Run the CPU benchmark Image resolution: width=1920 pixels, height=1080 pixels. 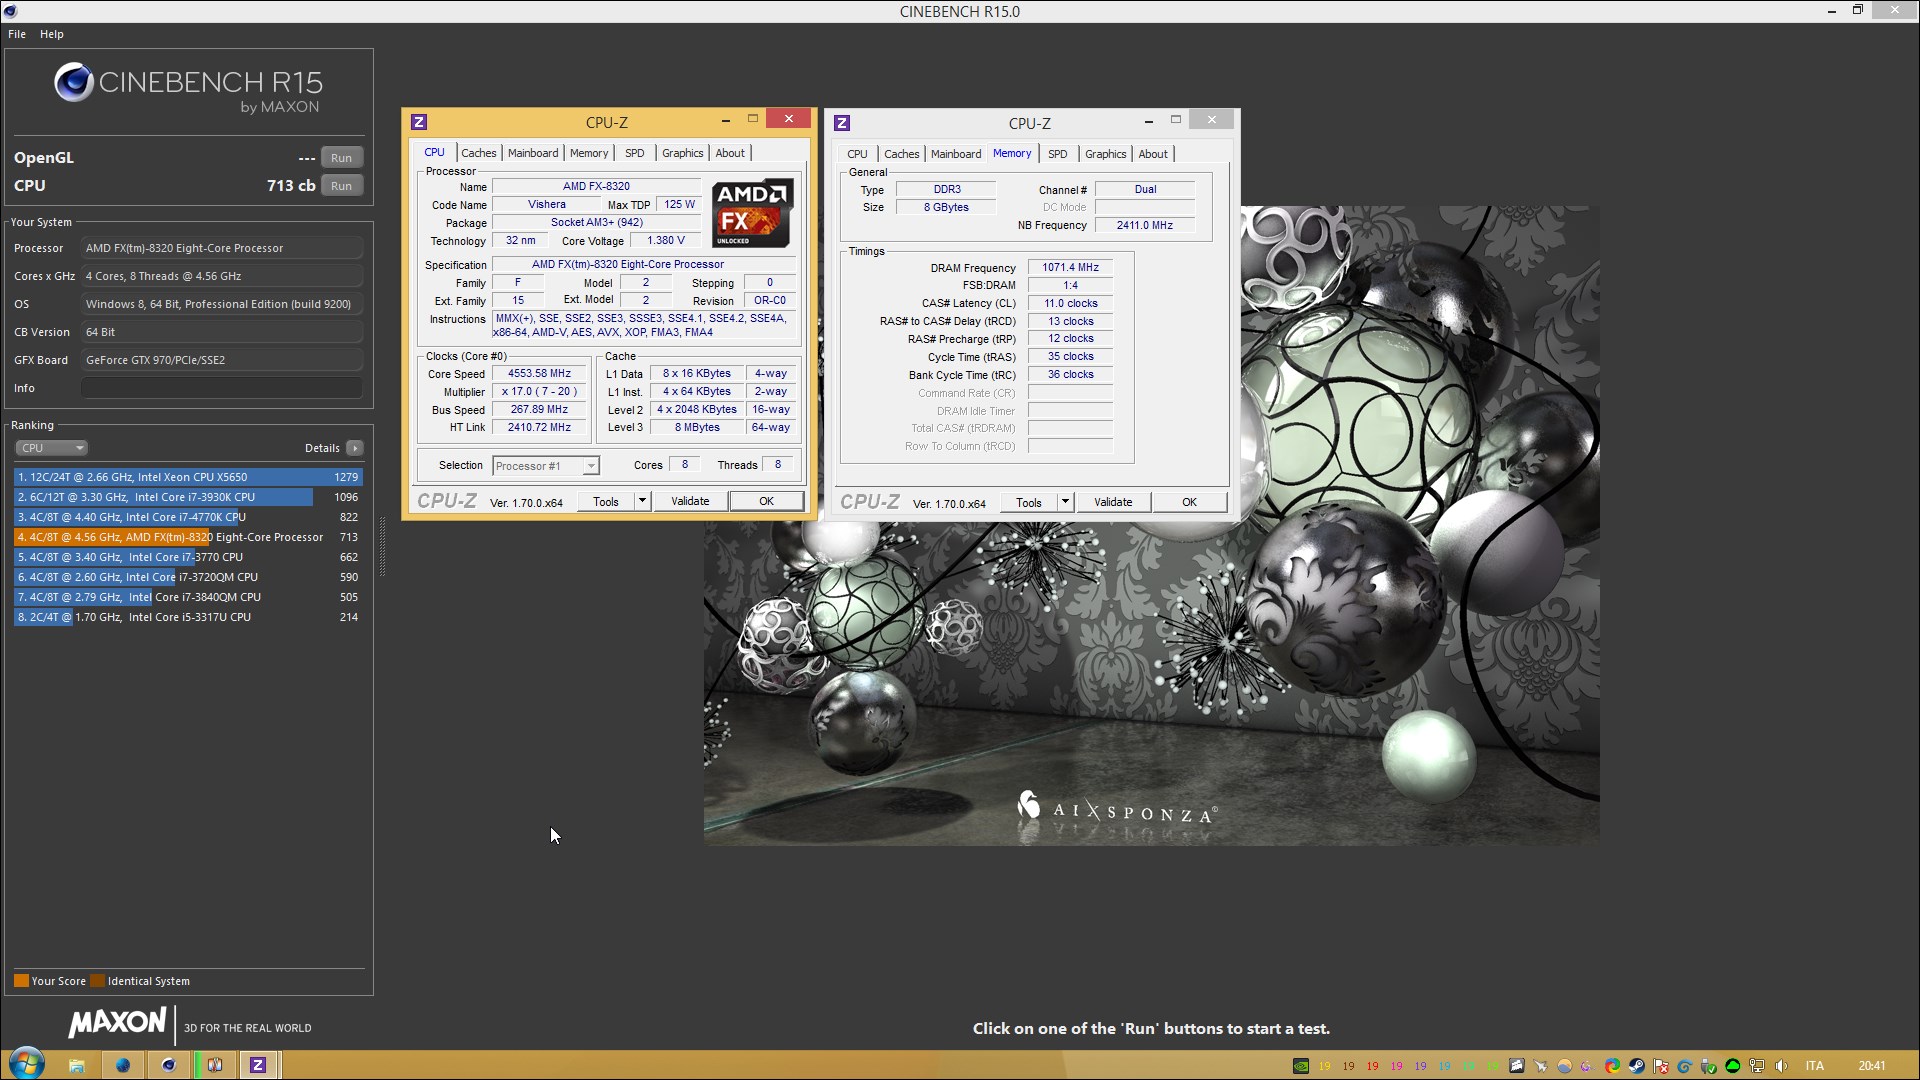pos(342,186)
